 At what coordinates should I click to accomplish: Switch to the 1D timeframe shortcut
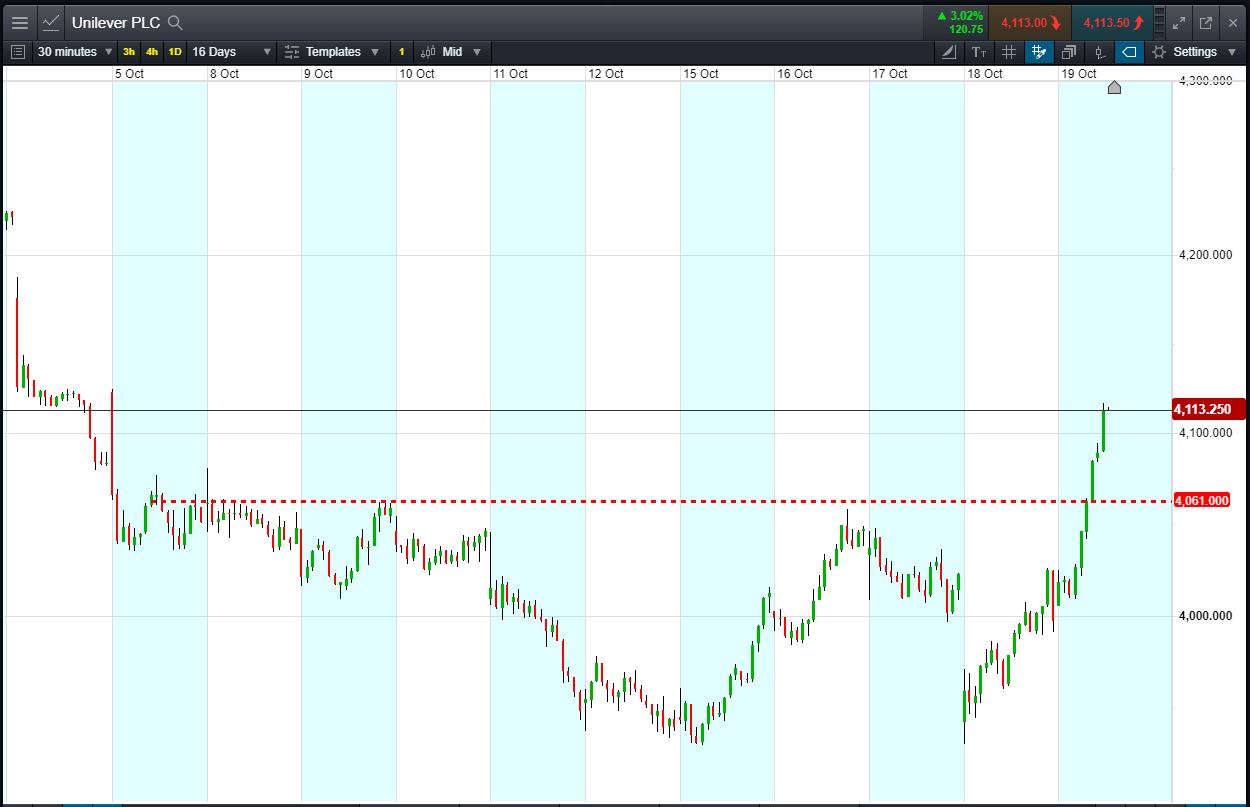175,52
